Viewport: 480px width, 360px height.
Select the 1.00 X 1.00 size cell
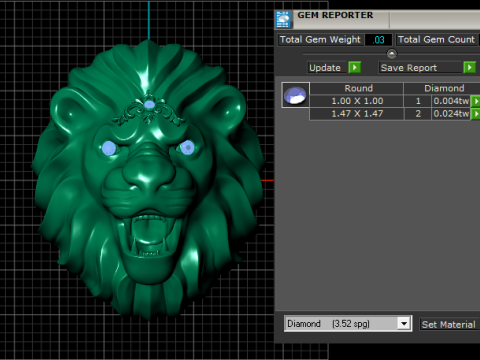356,101
